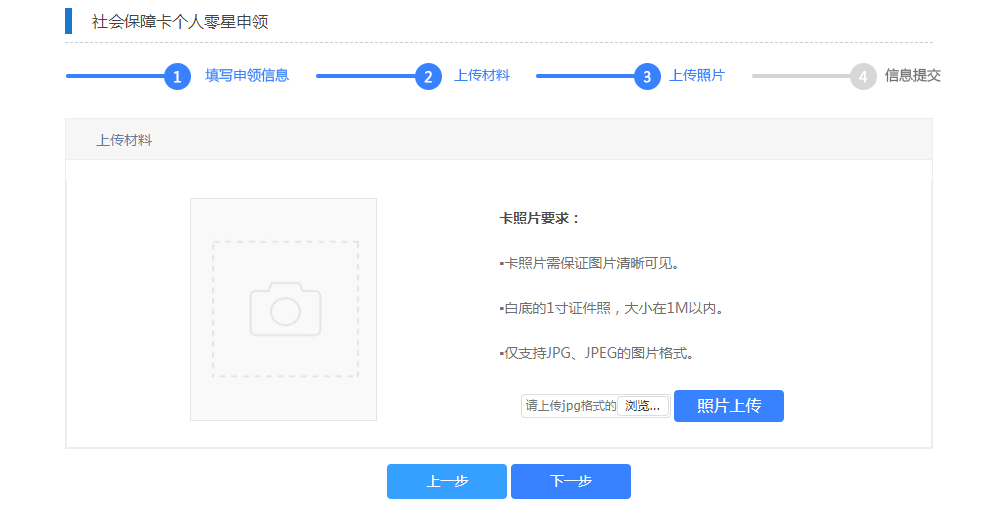The width and height of the screenshot is (986, 524).
Task: Click the blue bar beside the page title
Action: [x=69, y=21]
